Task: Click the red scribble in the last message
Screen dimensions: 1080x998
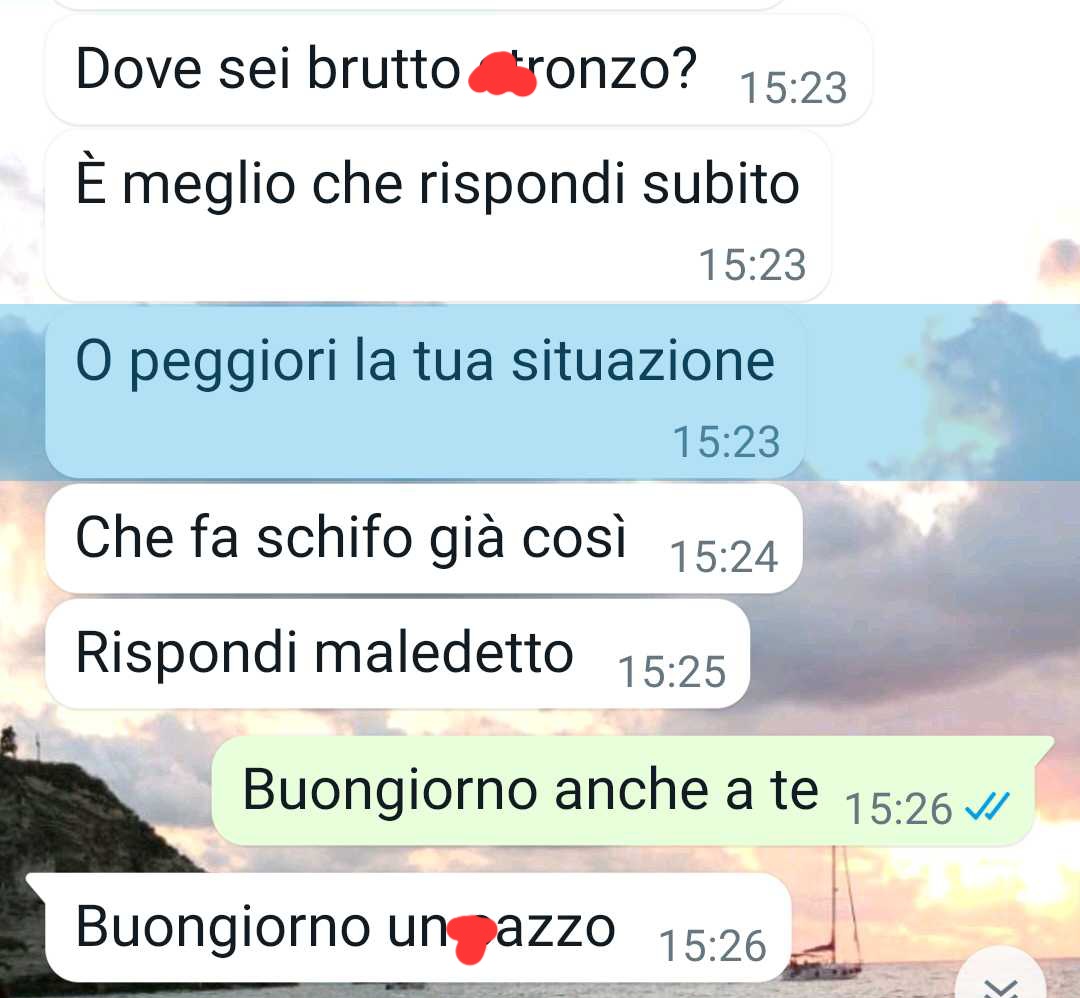Action: [x=472, y=939]
